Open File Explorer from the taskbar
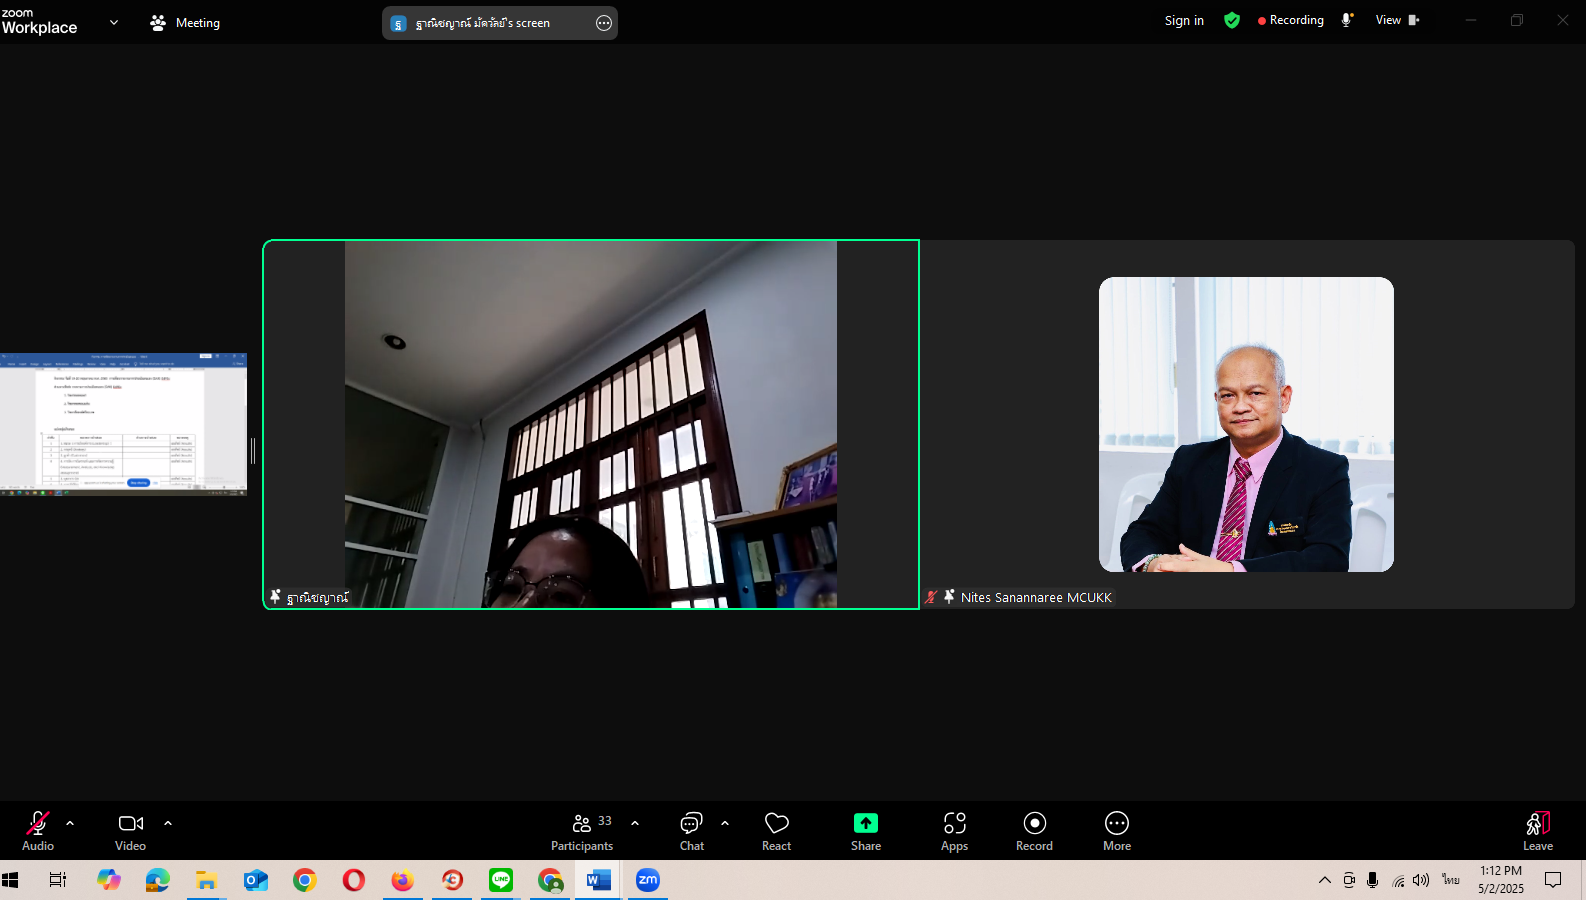The image size is (1586, 900). click(206, 880)
